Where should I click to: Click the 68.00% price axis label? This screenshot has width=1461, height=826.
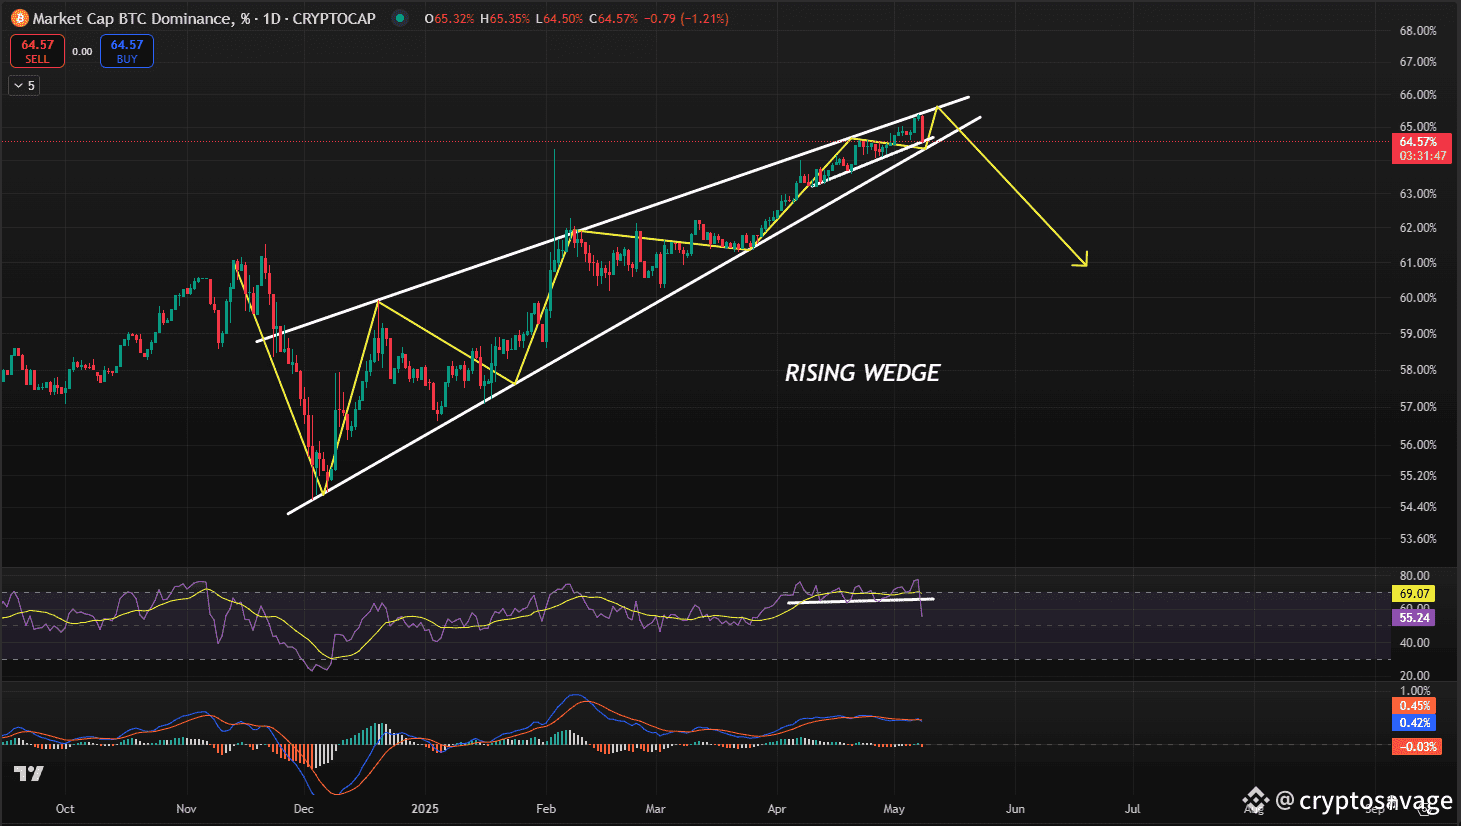(x=1418, y=31)
